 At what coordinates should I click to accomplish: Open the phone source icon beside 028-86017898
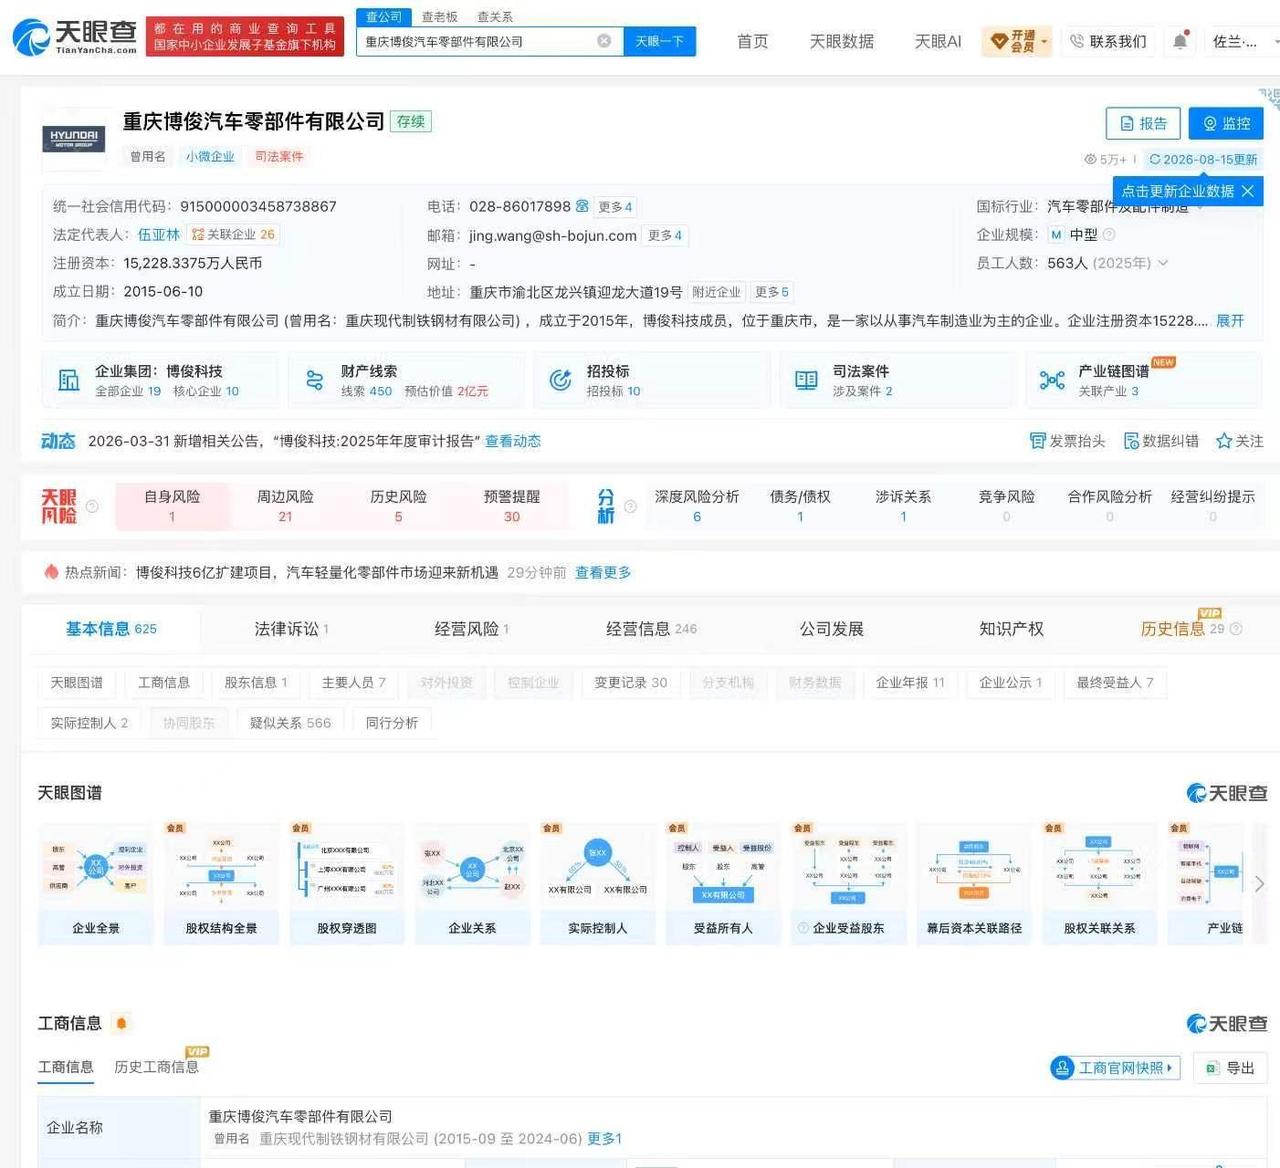[582, 206]
